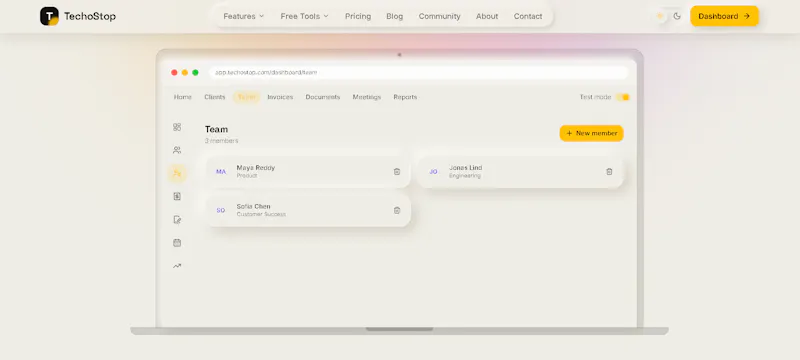This screenshot has width=800, height=360.
Task: Open the documents edit icon in sidebar
Action: click(177, 220)
